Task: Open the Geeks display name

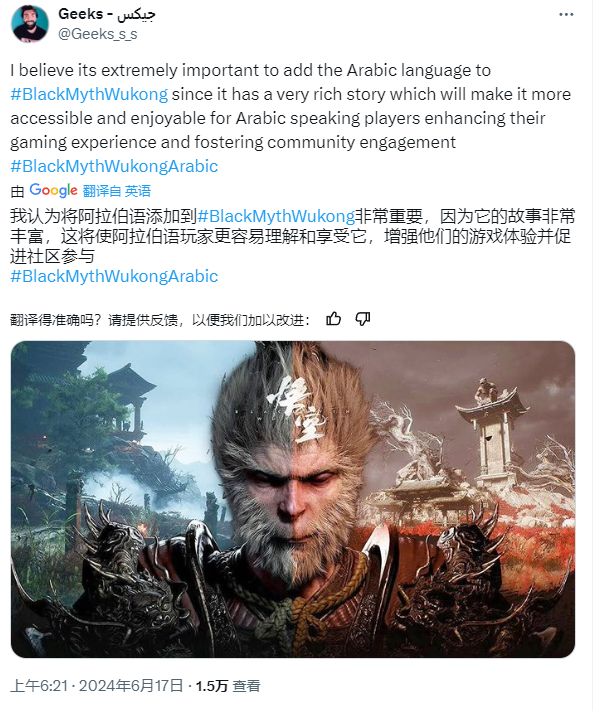Action: (80, 14)
